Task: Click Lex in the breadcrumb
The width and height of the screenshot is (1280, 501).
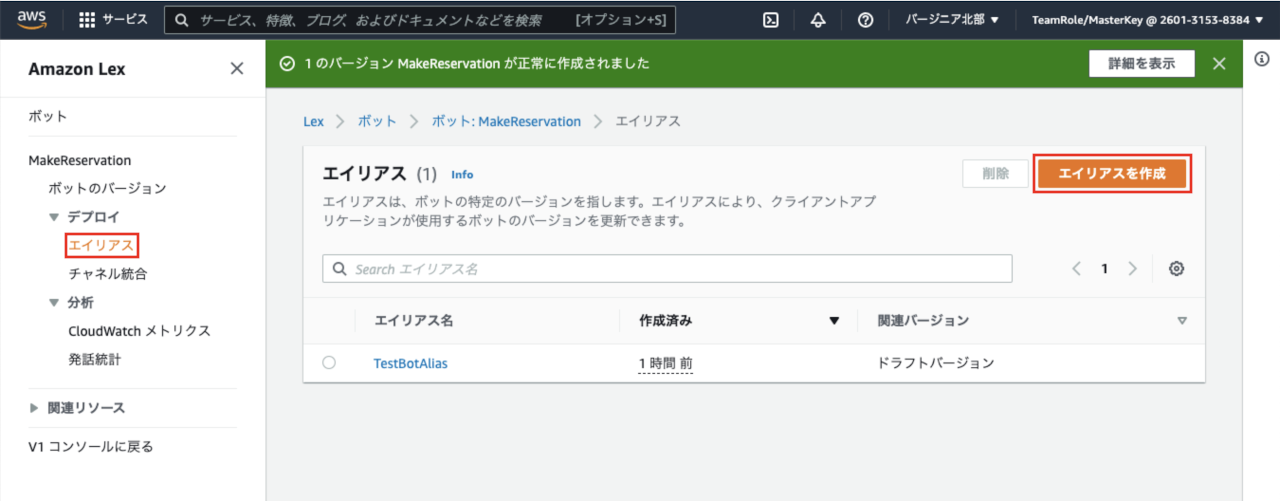Action: click(x=314, y=121)
